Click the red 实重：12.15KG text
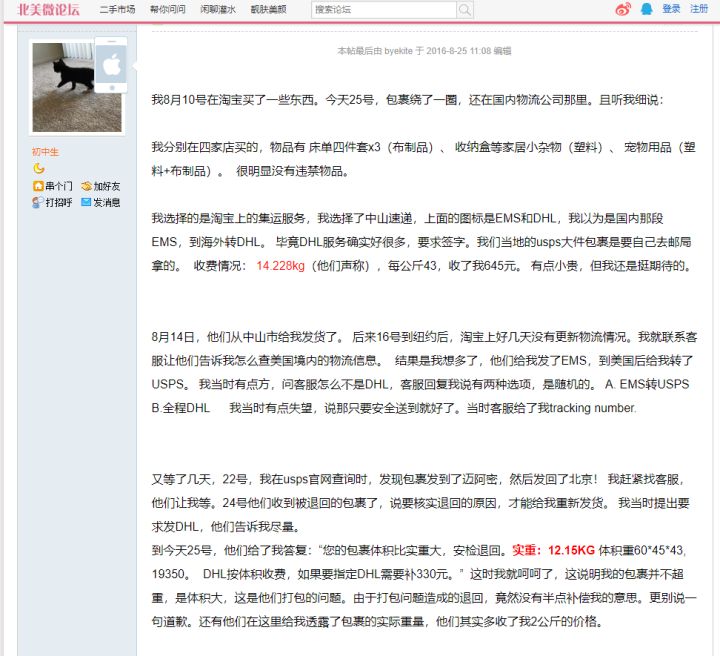 coord(553,550)
